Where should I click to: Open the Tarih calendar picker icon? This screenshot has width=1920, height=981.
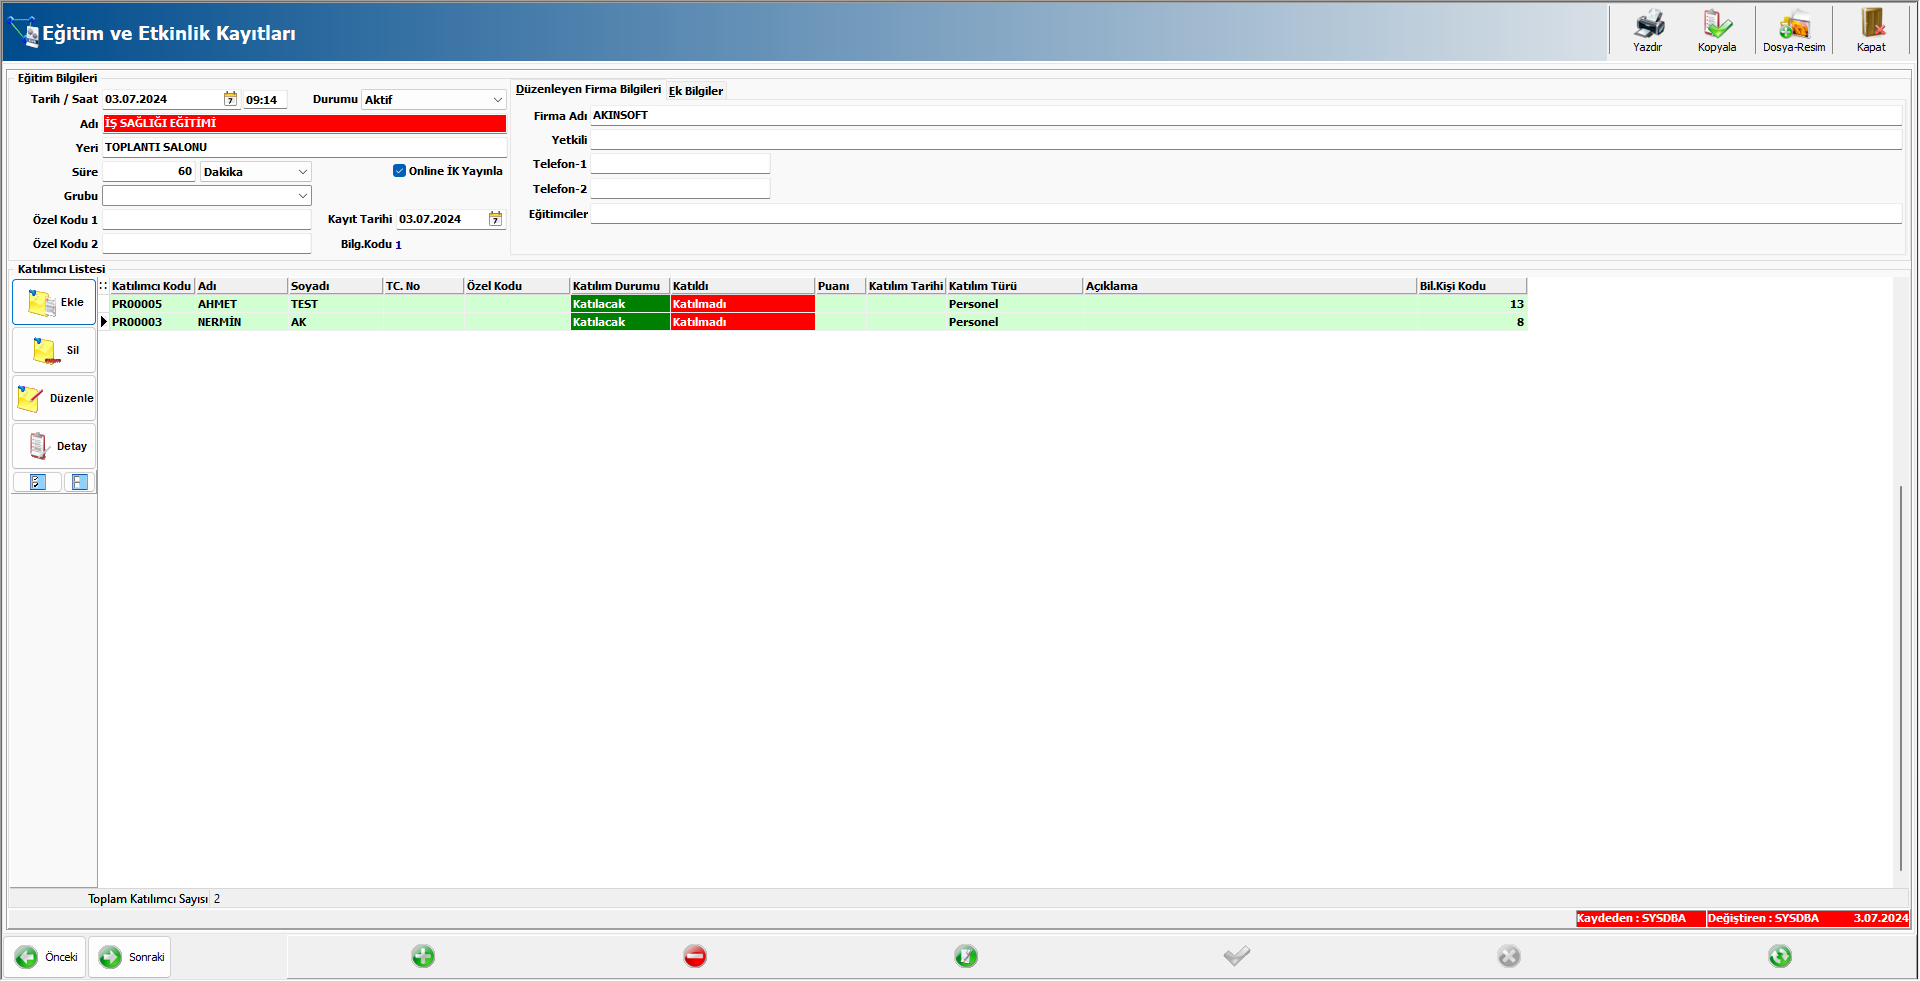click(x=230, y=99)
